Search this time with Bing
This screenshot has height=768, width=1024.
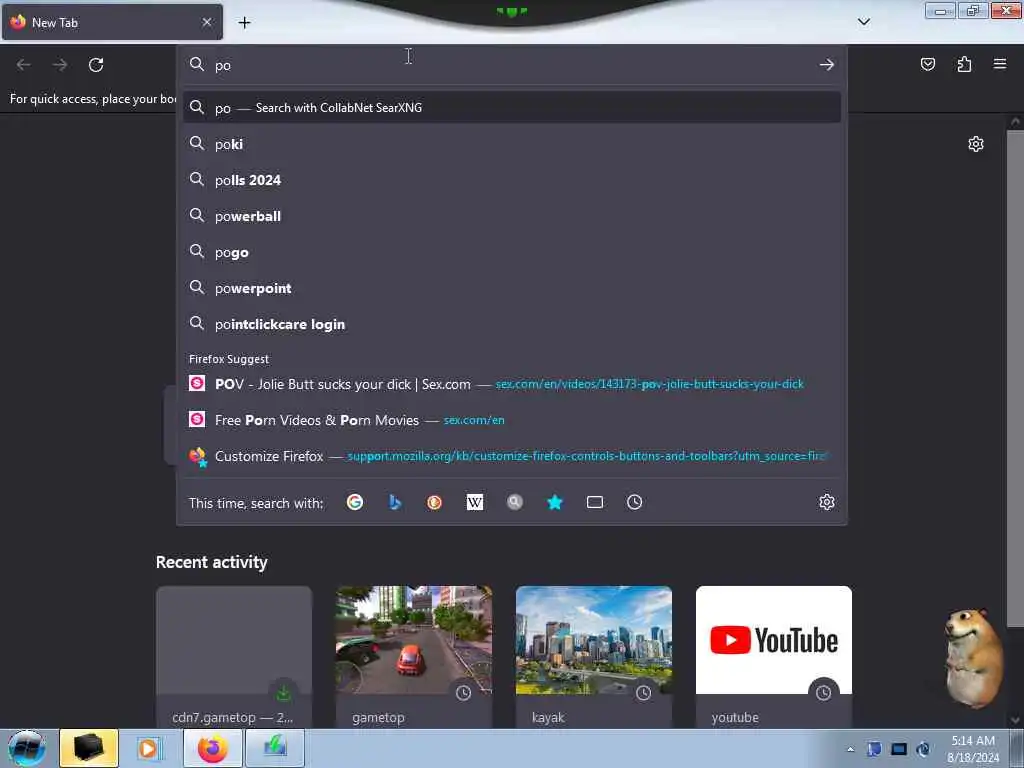point(394,502)
